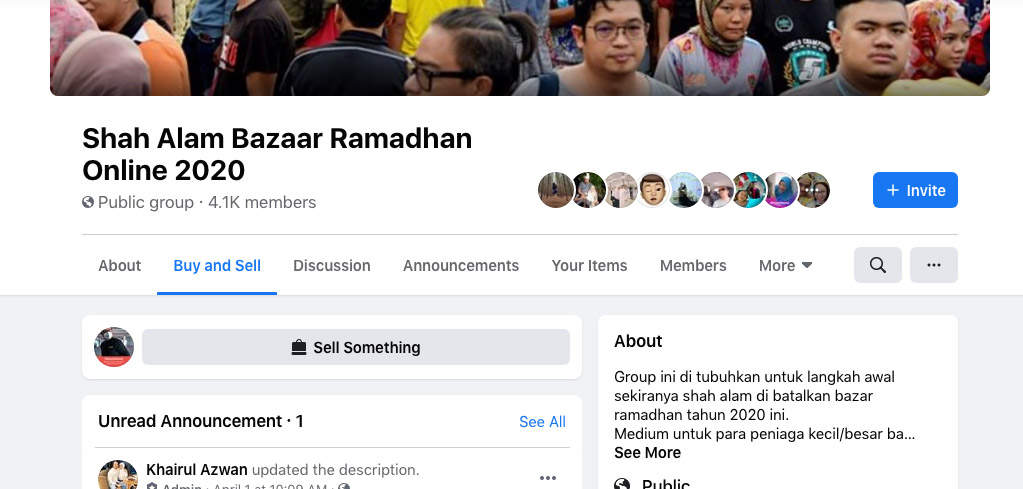The width and height of the screenshot is (1023, 489).
Task: Open Khairul Azwan's profile picture
Action: (x=118, y=476)
